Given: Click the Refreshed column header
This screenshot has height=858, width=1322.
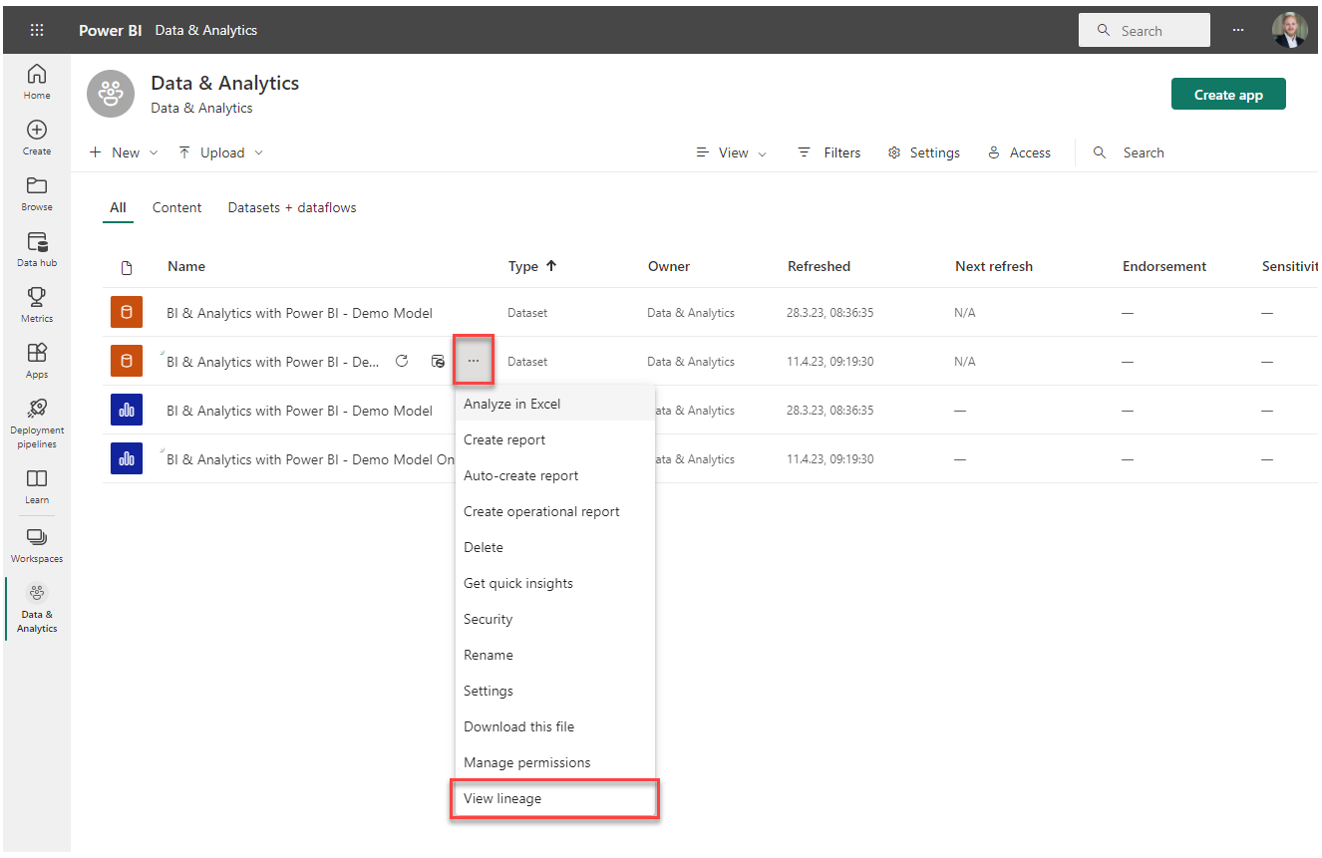Looking at the screenshot, I should click(819, 266).
